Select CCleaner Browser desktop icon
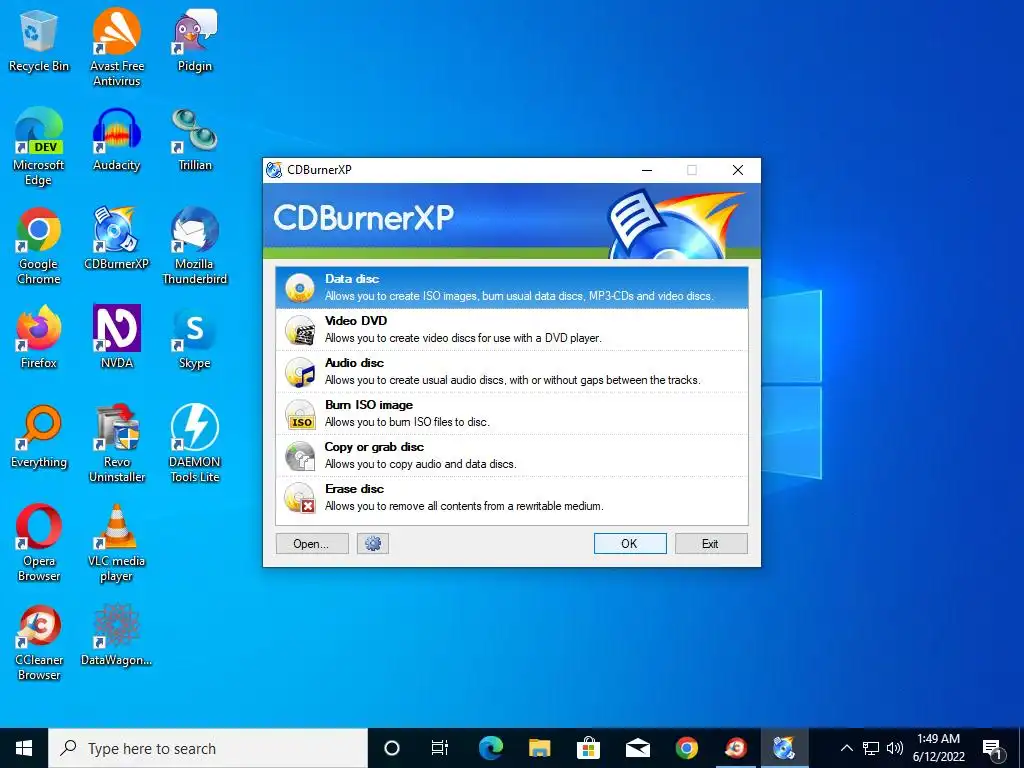This screenshot has height=768, width=1024. pyautogui.click(x=39, y=643)
